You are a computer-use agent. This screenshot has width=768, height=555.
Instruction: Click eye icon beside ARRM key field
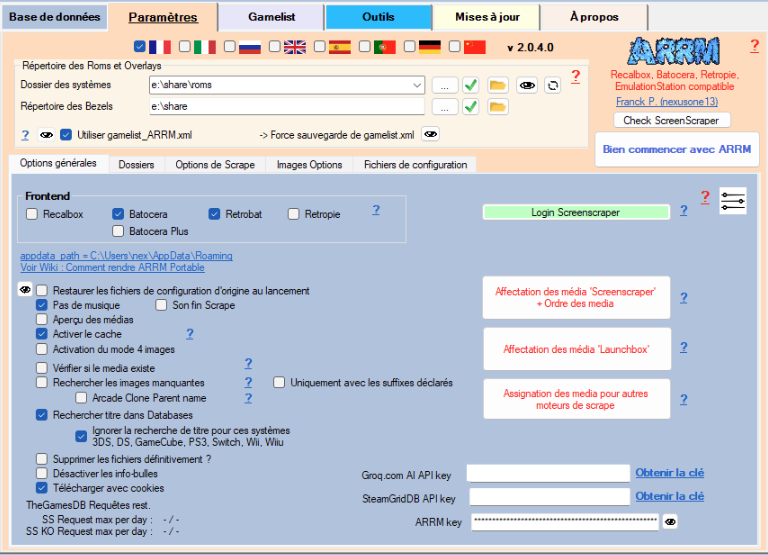click(x=670, y=522)
